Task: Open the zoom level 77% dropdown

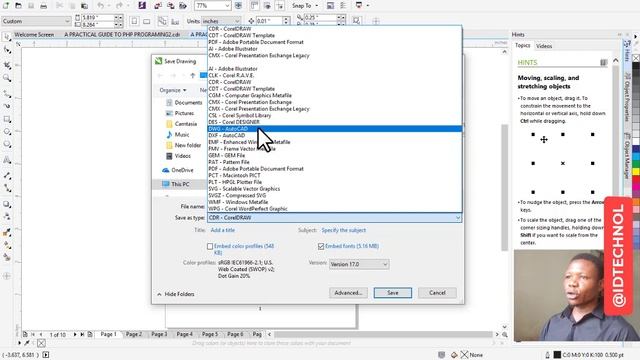Action: [227, 6]
